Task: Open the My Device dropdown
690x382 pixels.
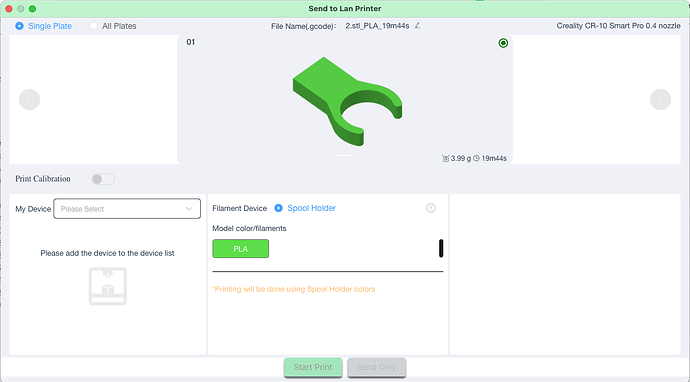Action: (127, 209)
